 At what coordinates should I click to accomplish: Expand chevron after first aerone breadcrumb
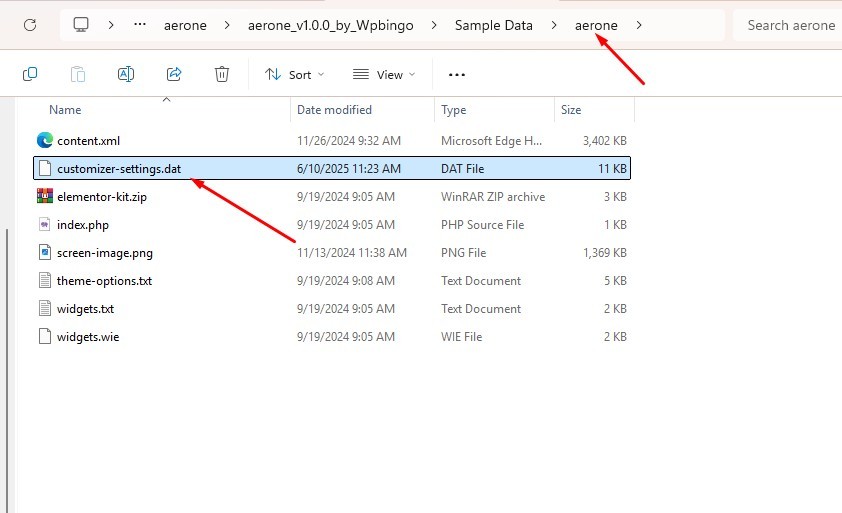pos(227,25)
